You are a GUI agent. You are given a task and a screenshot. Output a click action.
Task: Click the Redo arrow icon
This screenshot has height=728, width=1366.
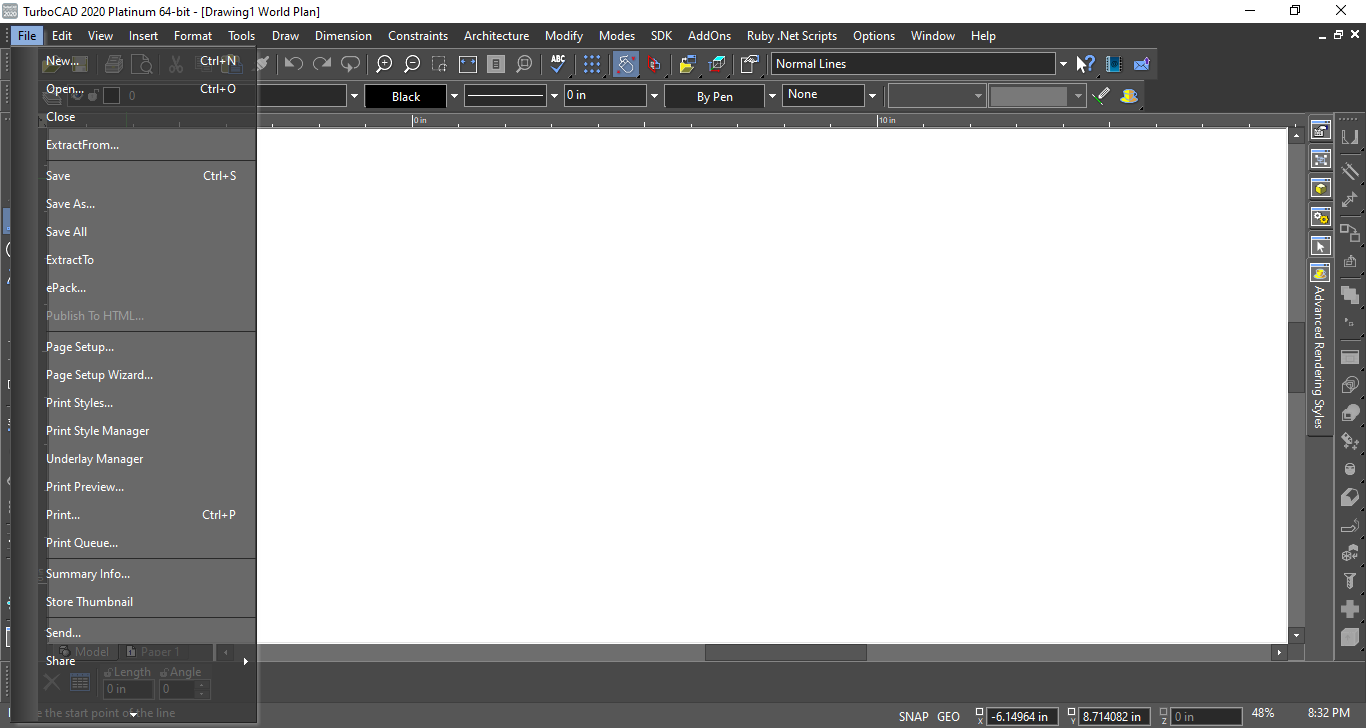(321, 64)
